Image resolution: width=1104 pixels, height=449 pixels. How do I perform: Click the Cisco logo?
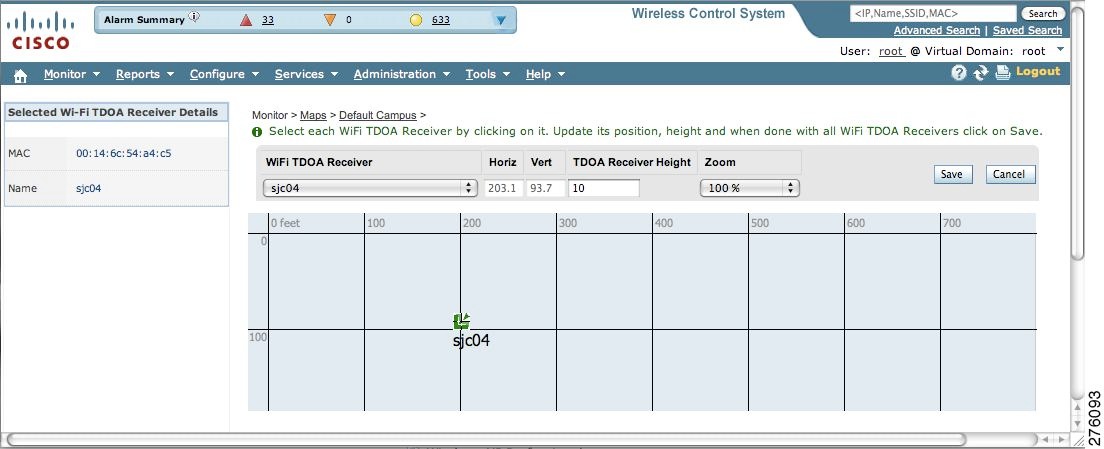[41, 31]
